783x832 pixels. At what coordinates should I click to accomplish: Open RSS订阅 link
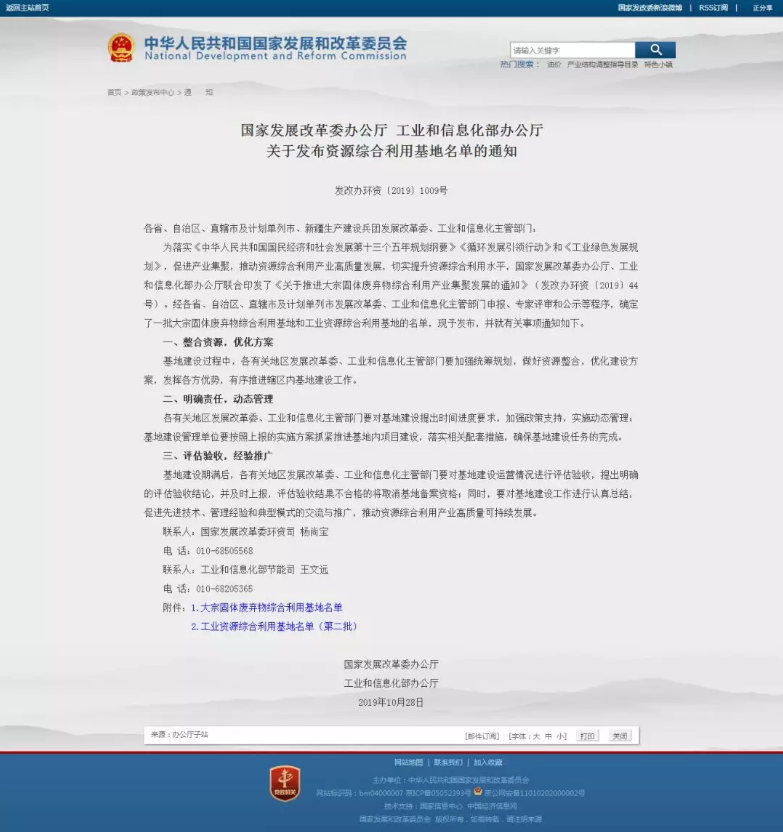pos(713,7)
